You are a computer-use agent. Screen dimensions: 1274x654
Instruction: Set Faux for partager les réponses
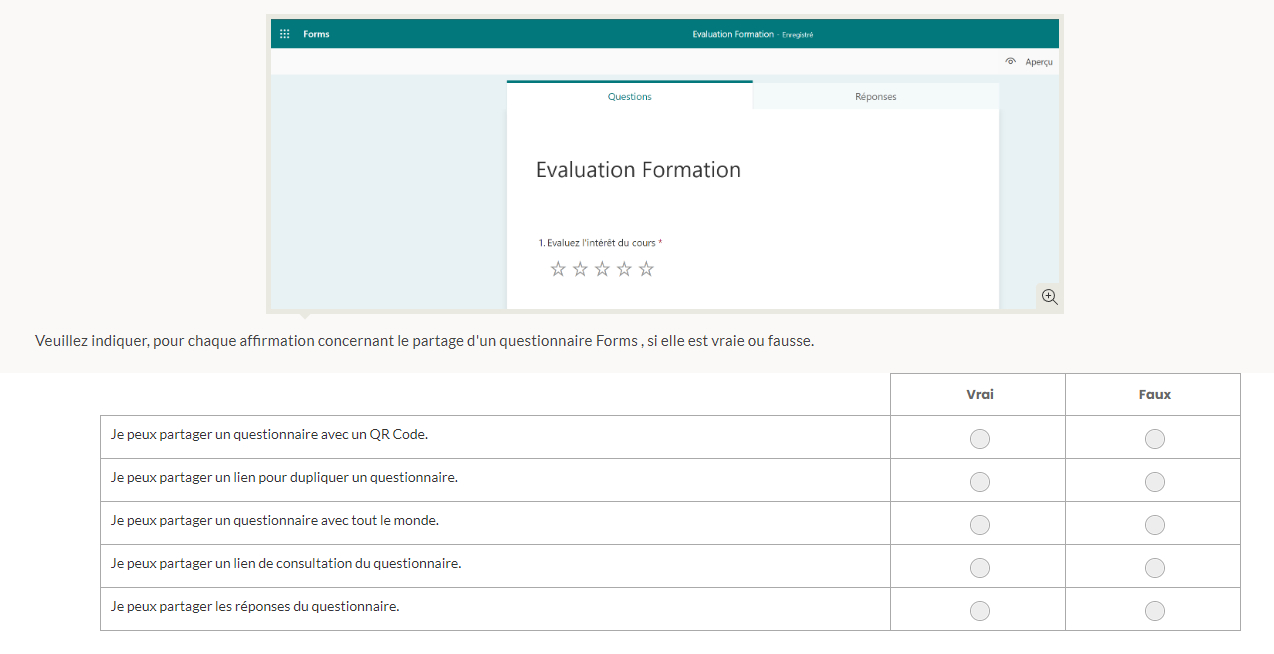[1155, 611]
